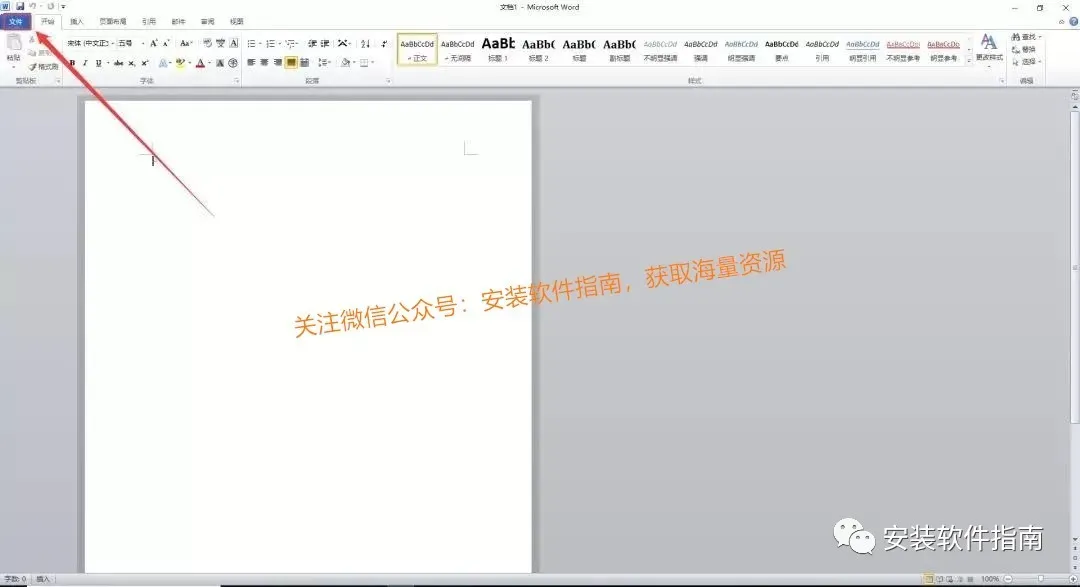This screenshot has height=587, width=1080.
Task: Click the Clear Formatting icon
Action: 207,43
